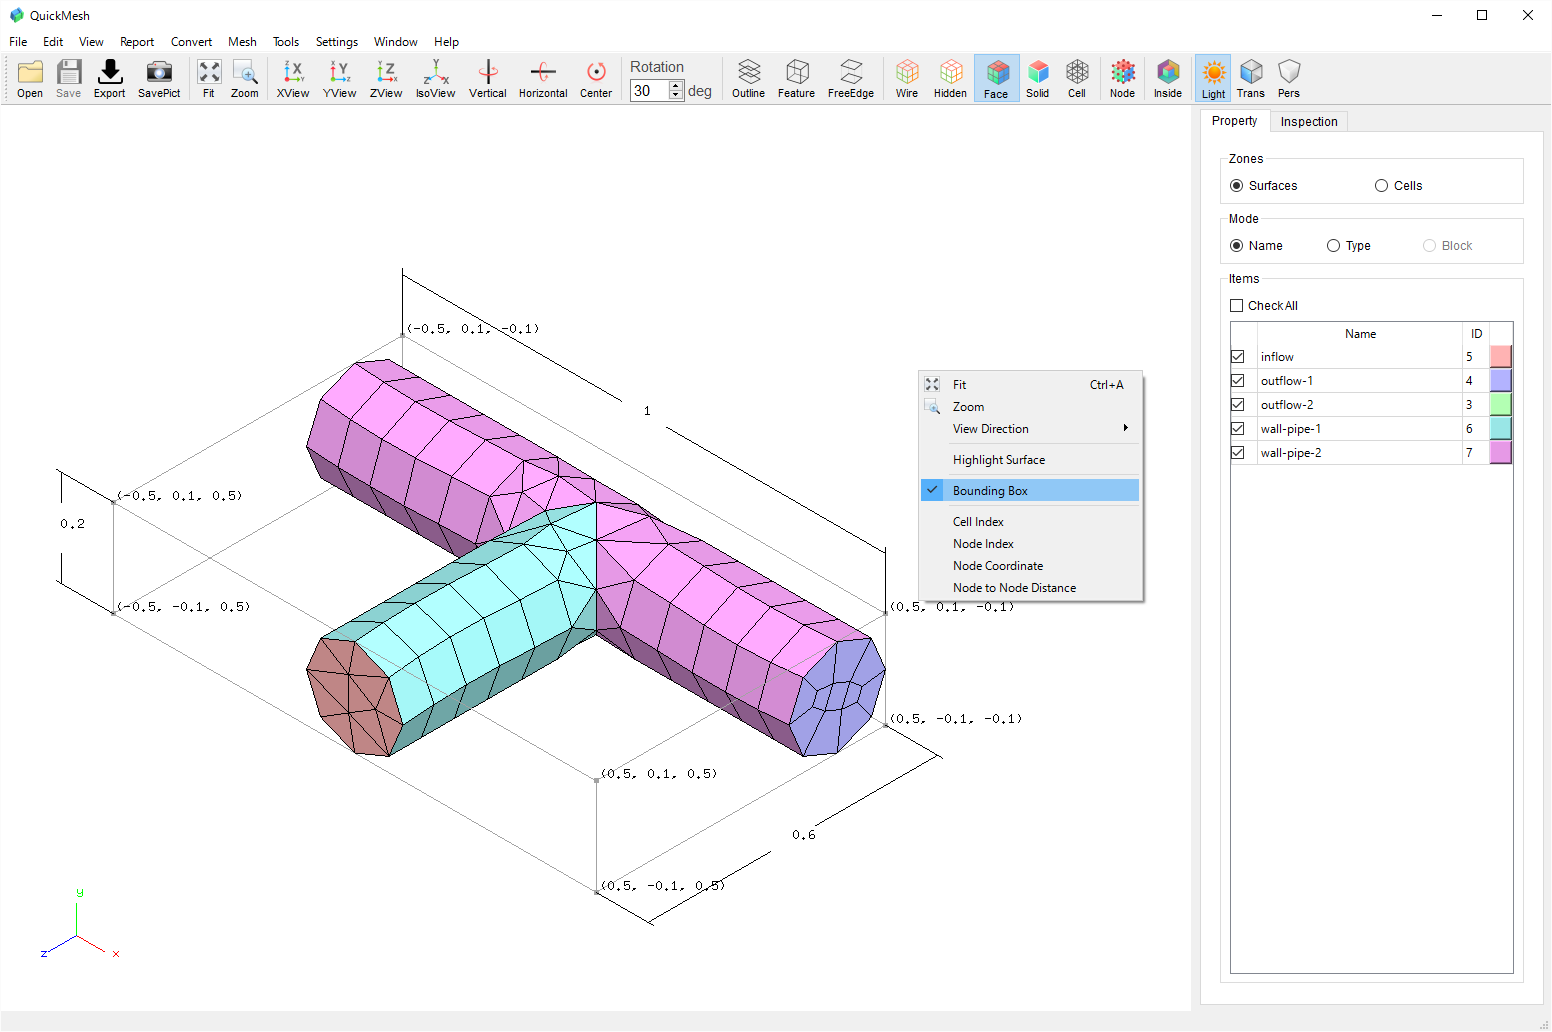The height and width of the screenshot is (1032, 1552).
Task: Uncheck the outflow-1 item checkbox
Action: pos(1238,381)
